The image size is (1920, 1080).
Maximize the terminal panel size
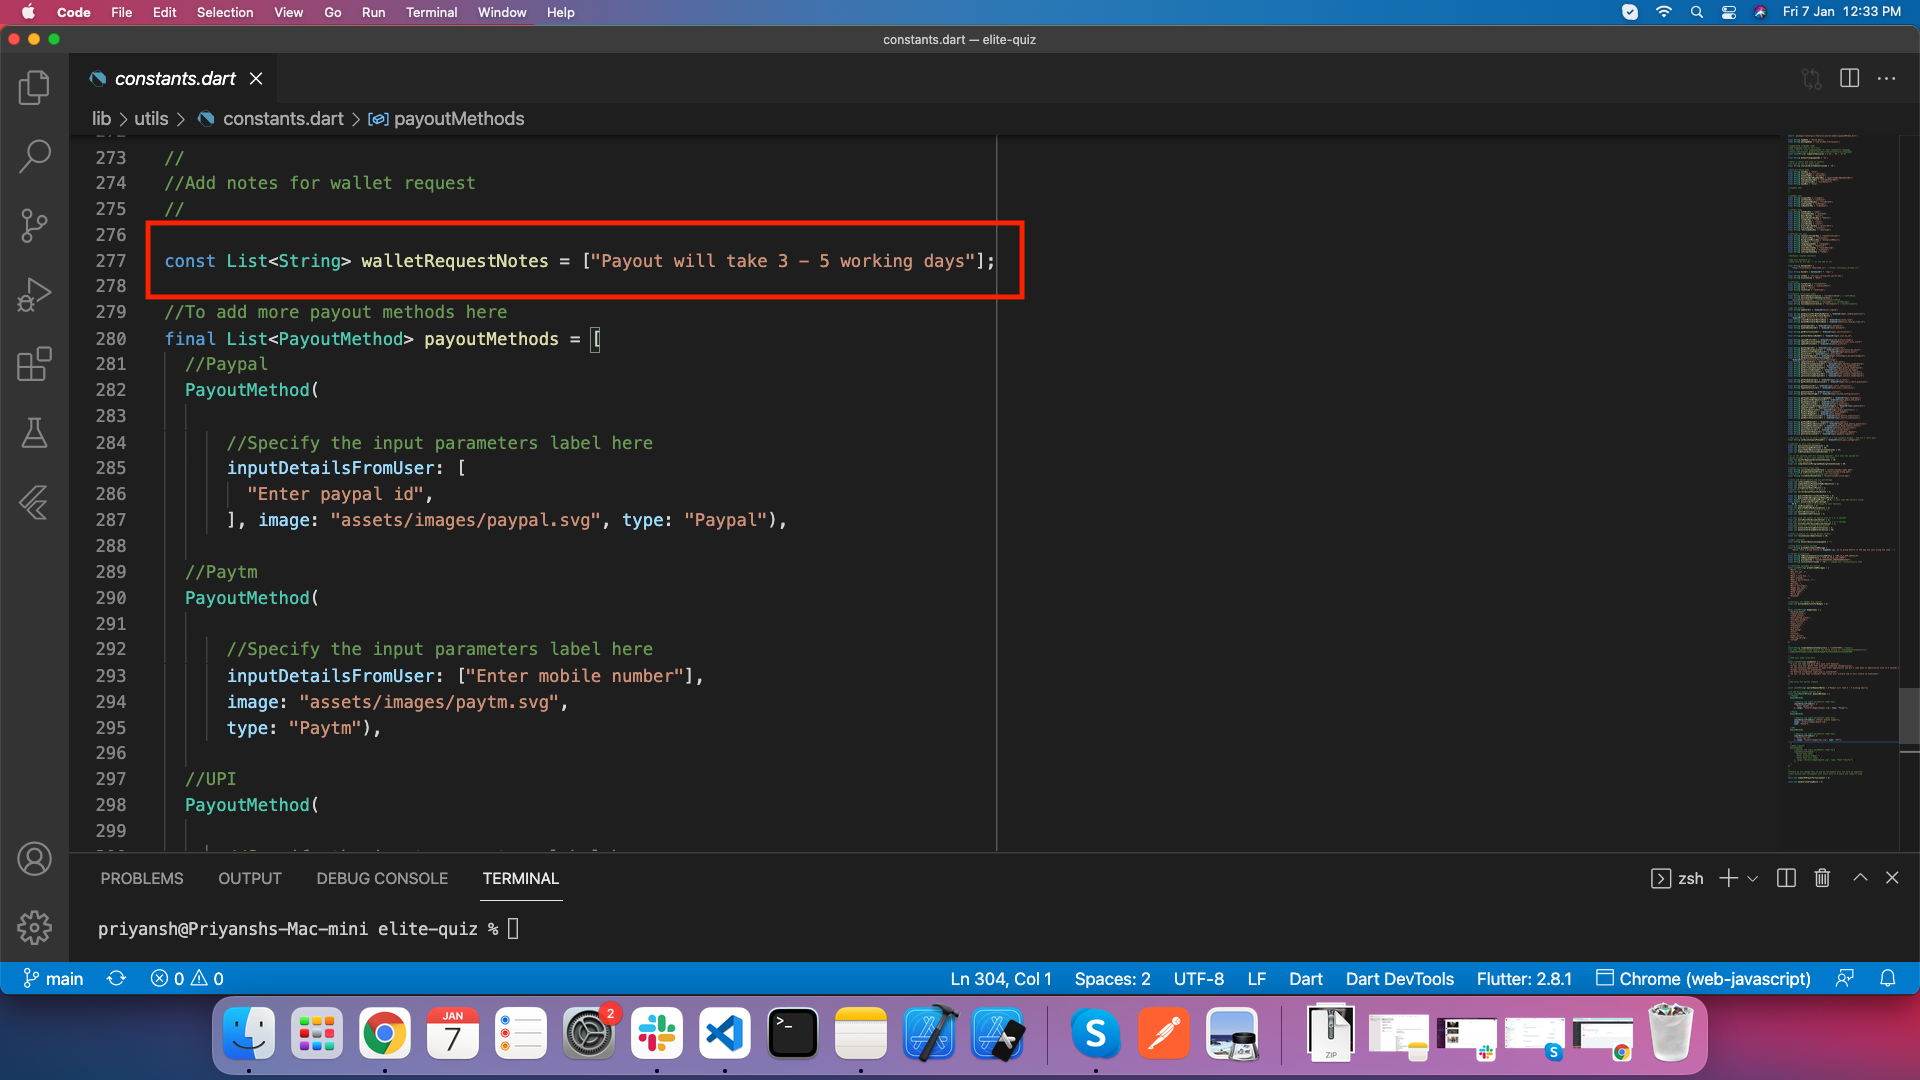point(1860,878)
